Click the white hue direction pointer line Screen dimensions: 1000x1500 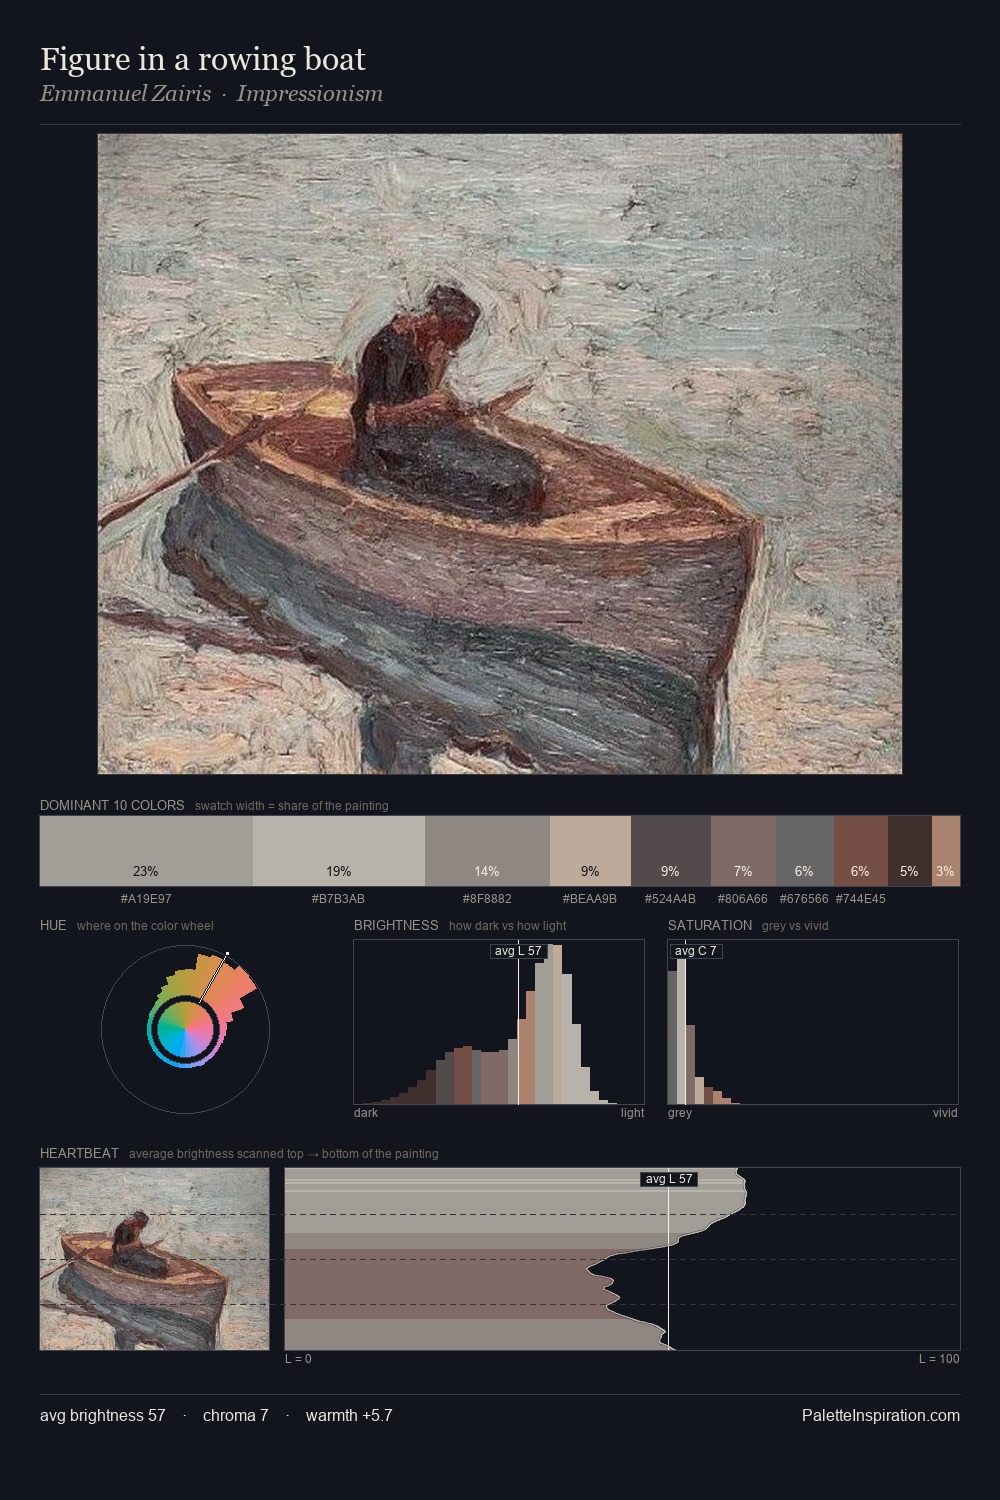point(214,978)
